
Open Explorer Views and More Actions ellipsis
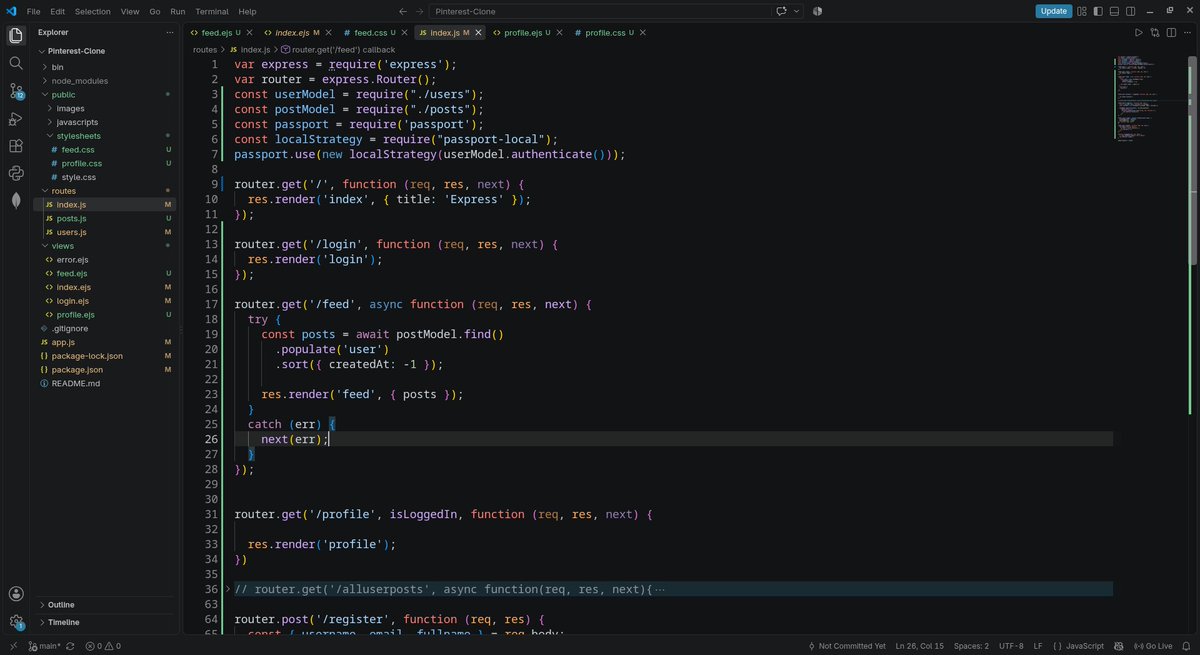[169, 32]
